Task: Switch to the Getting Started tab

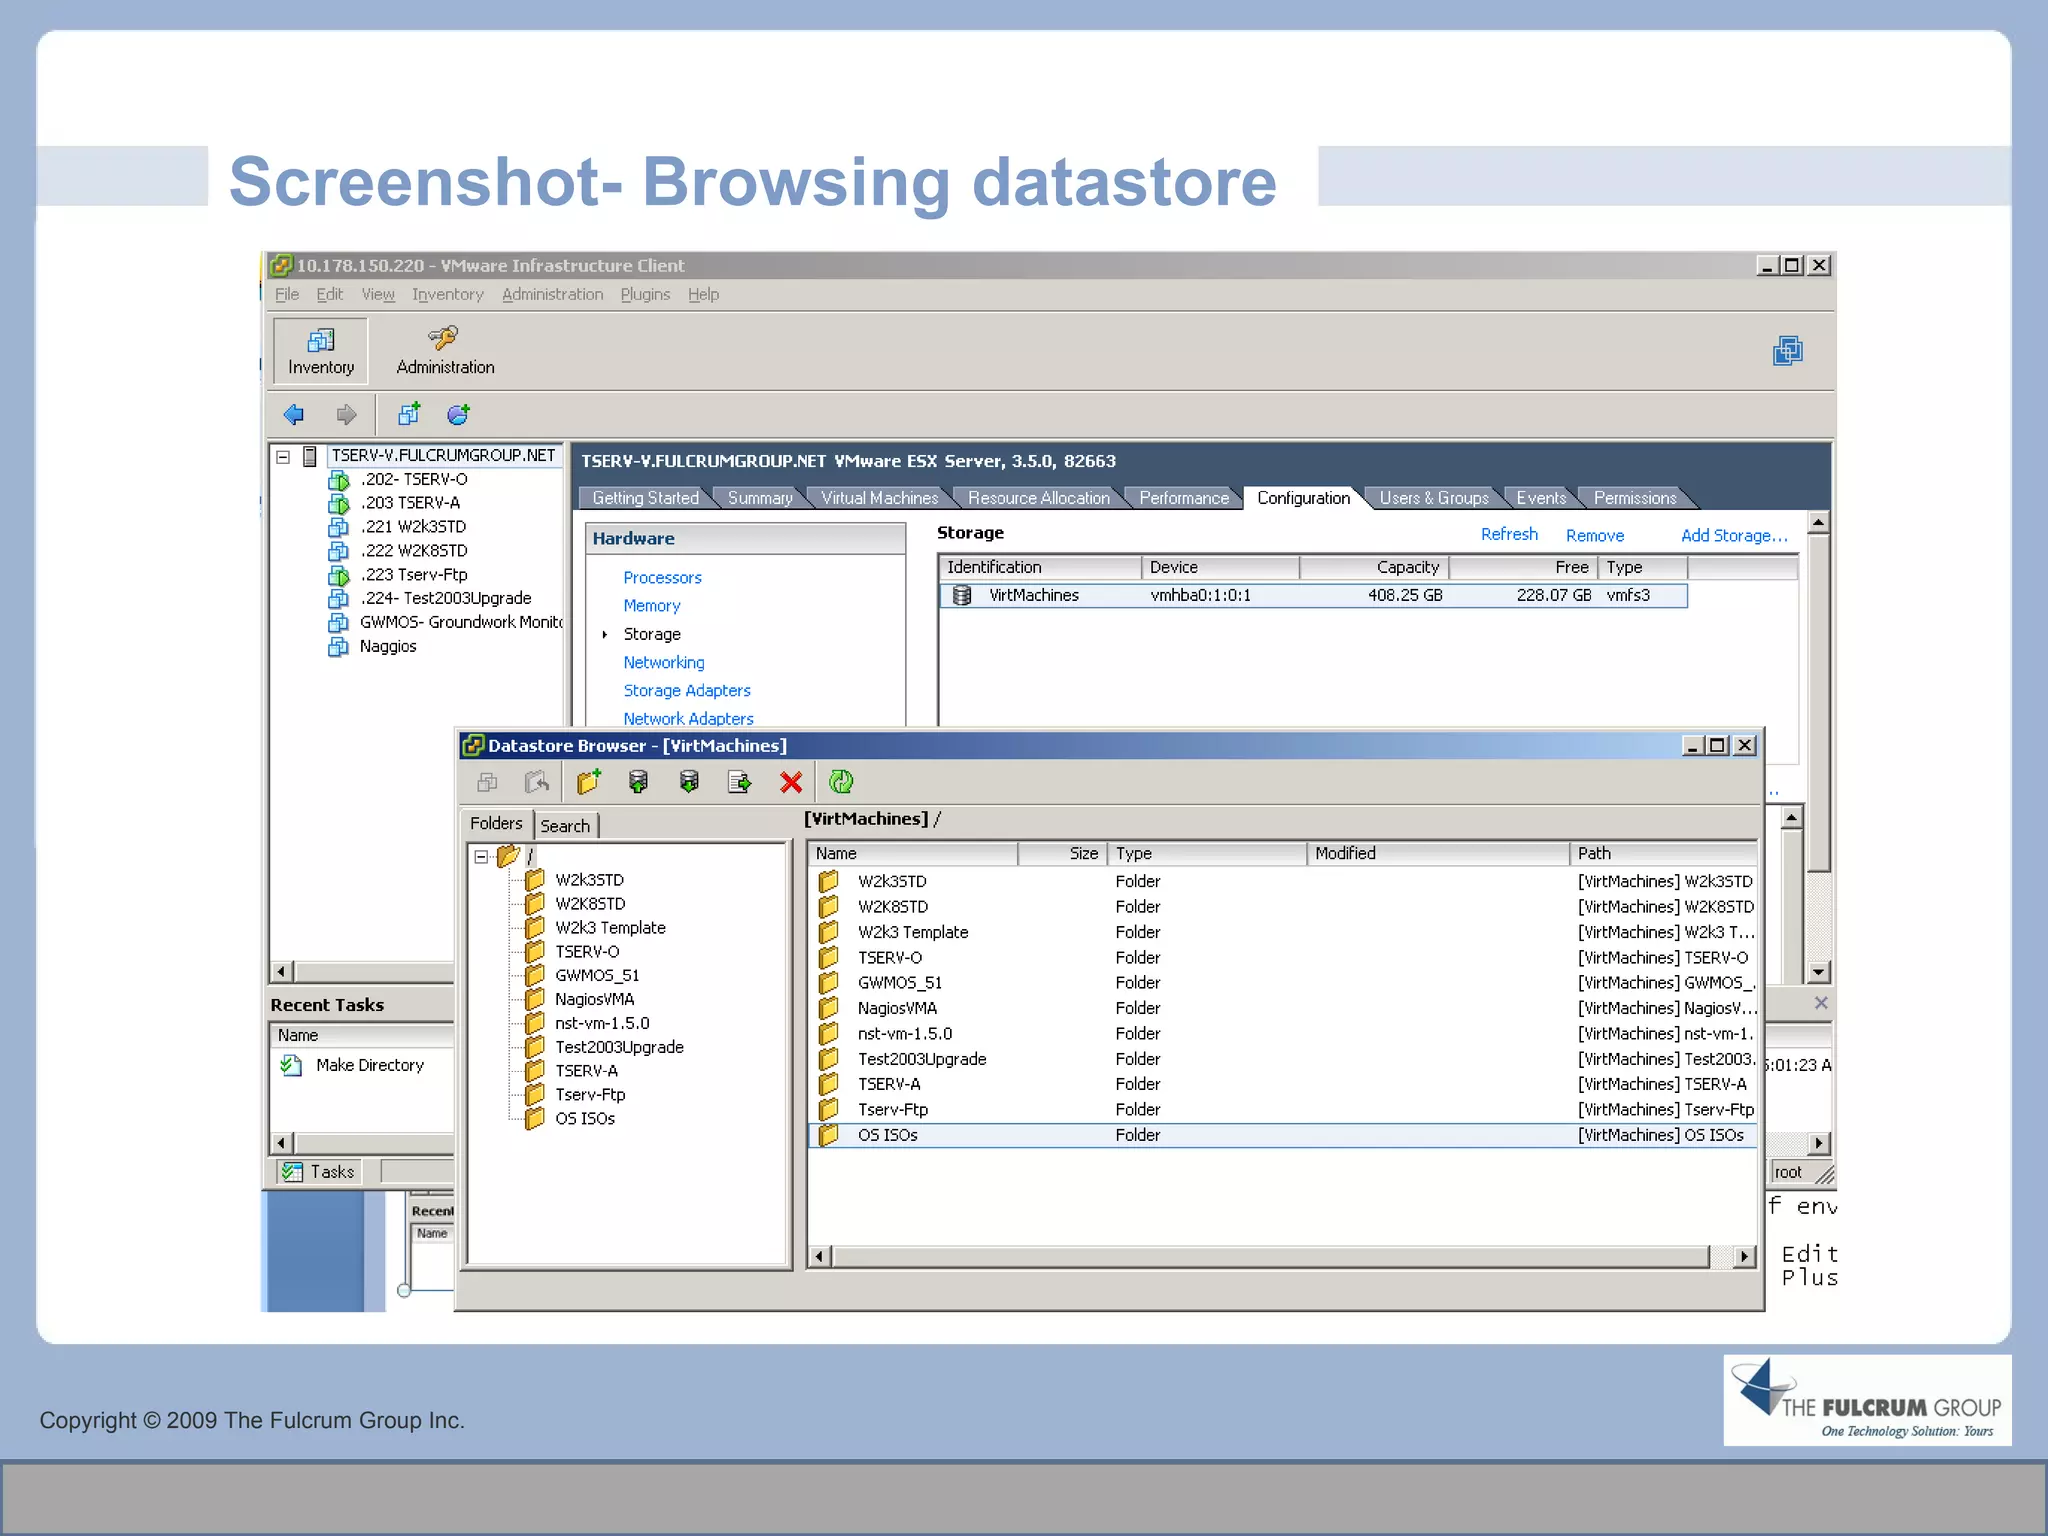Action: [645, 498]
